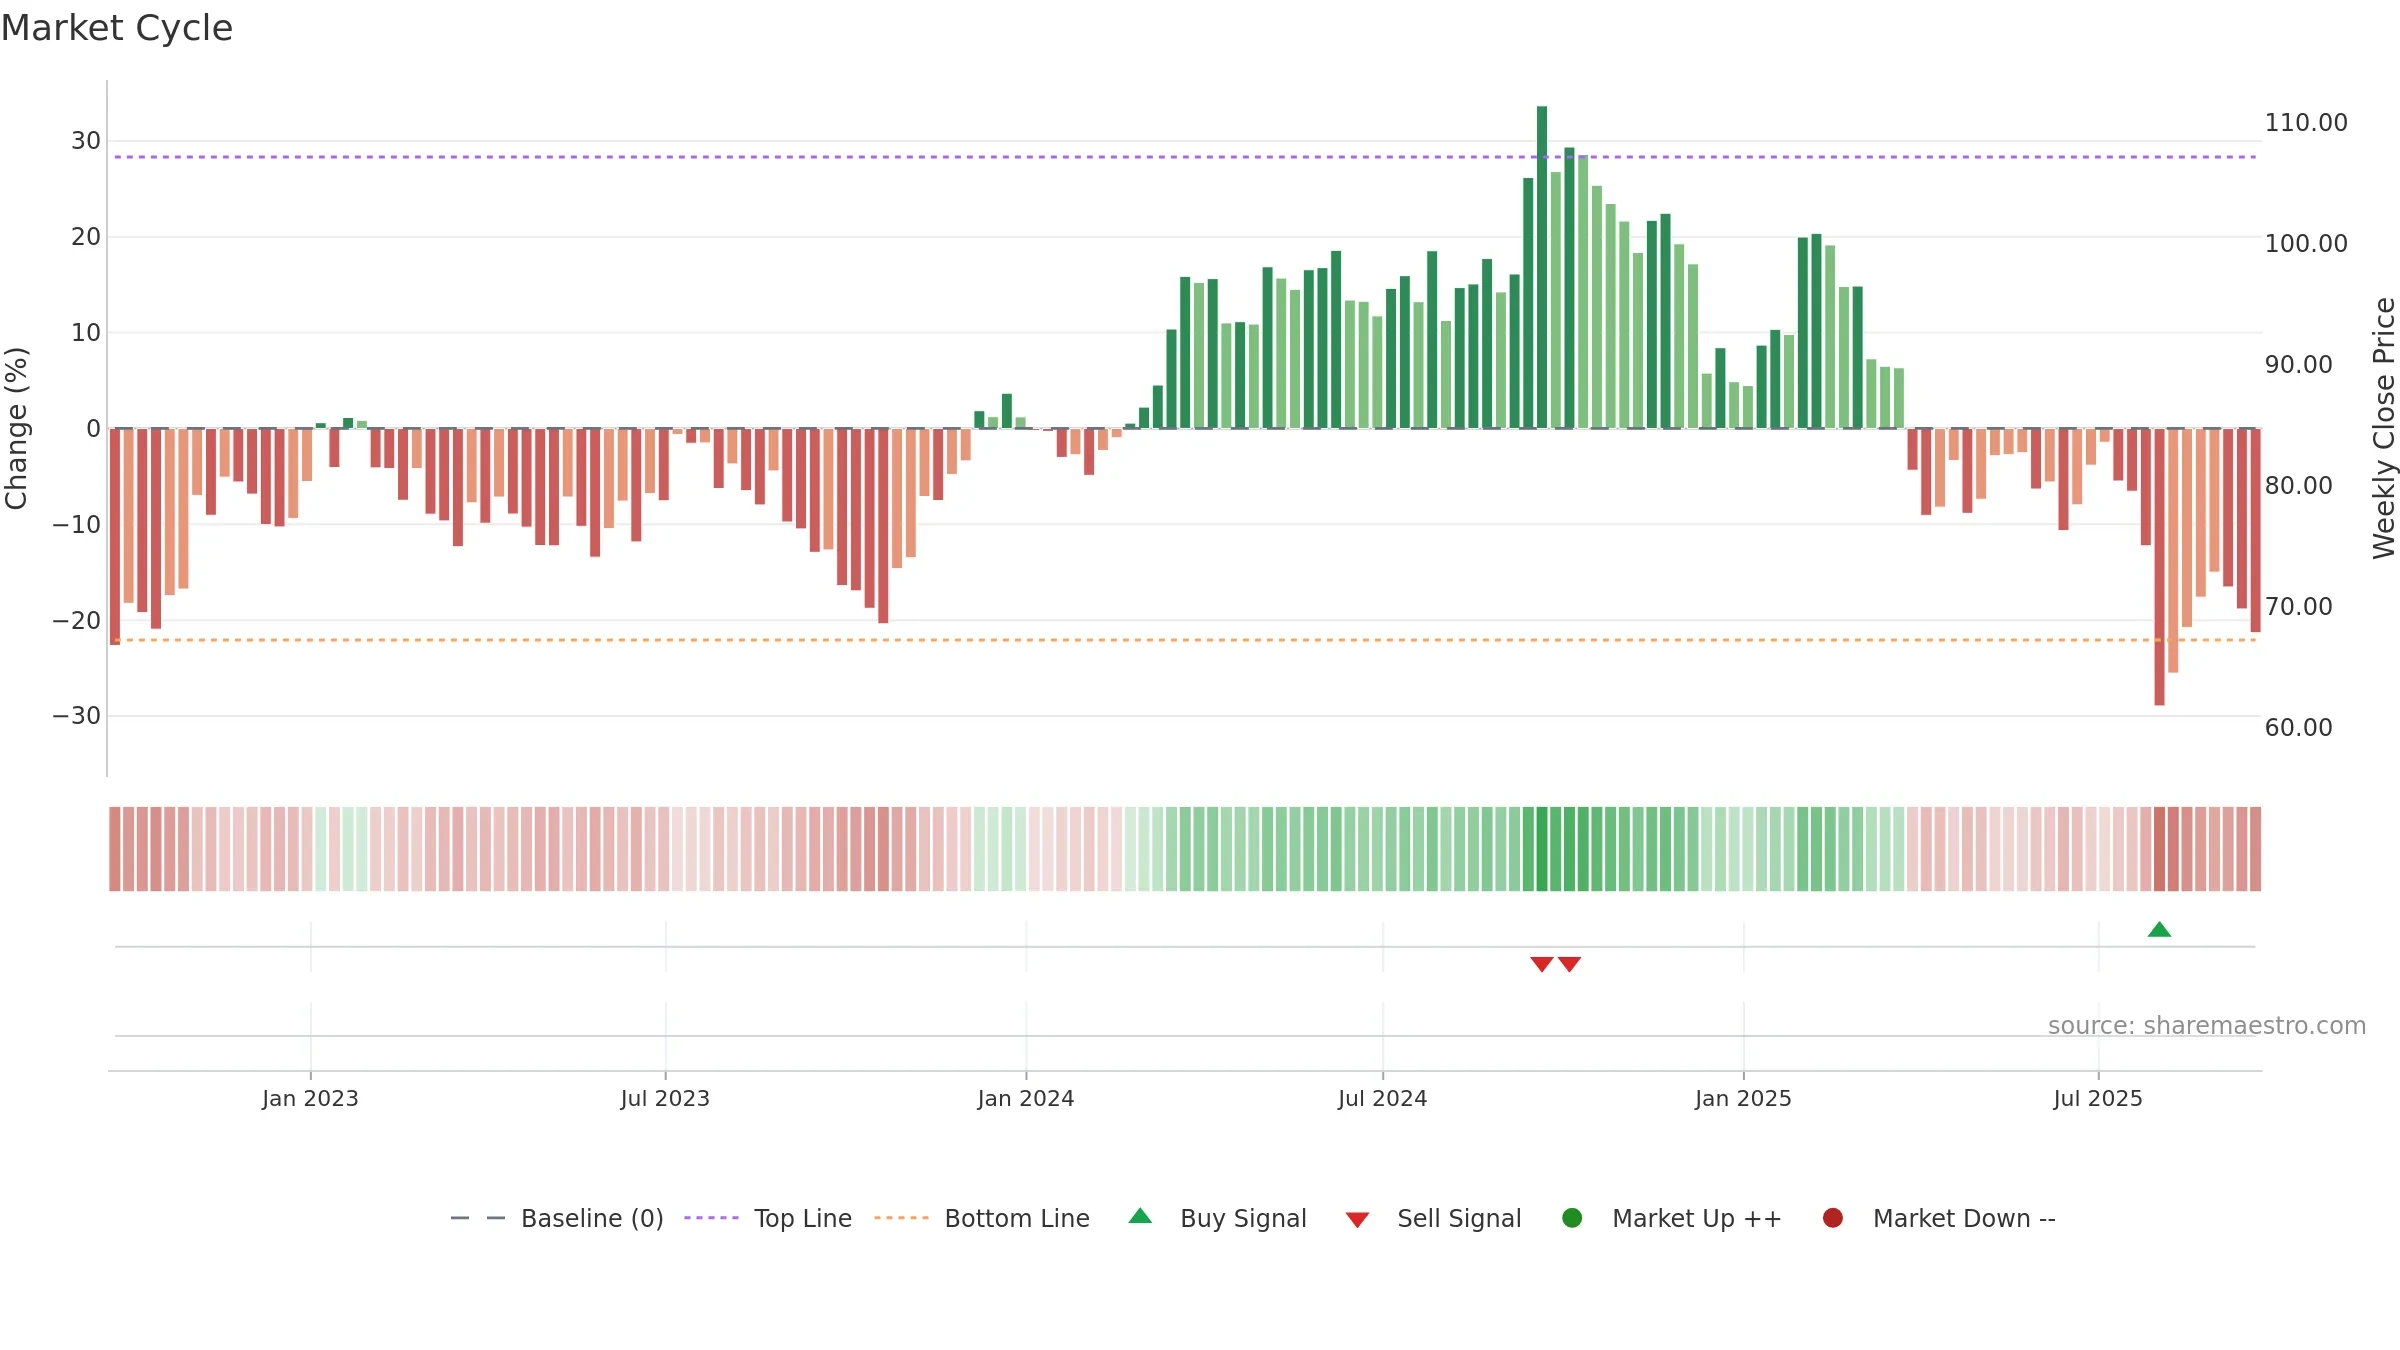This screenshot has width=2400, height=1350.
Task: Click the 100.00 price tick label
Action: (2306, 244)
